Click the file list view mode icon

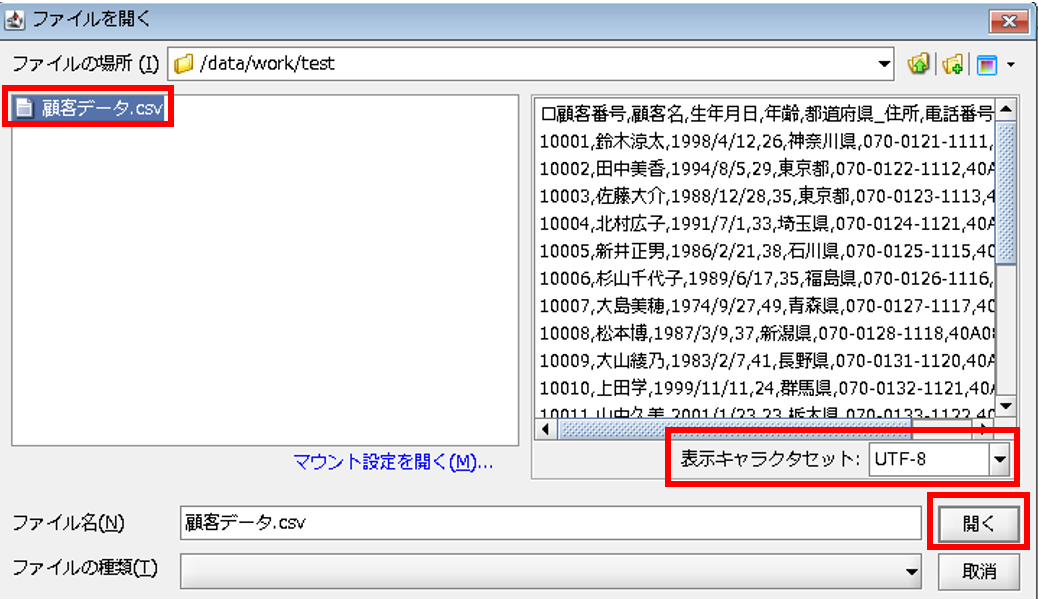click(987, 64)
